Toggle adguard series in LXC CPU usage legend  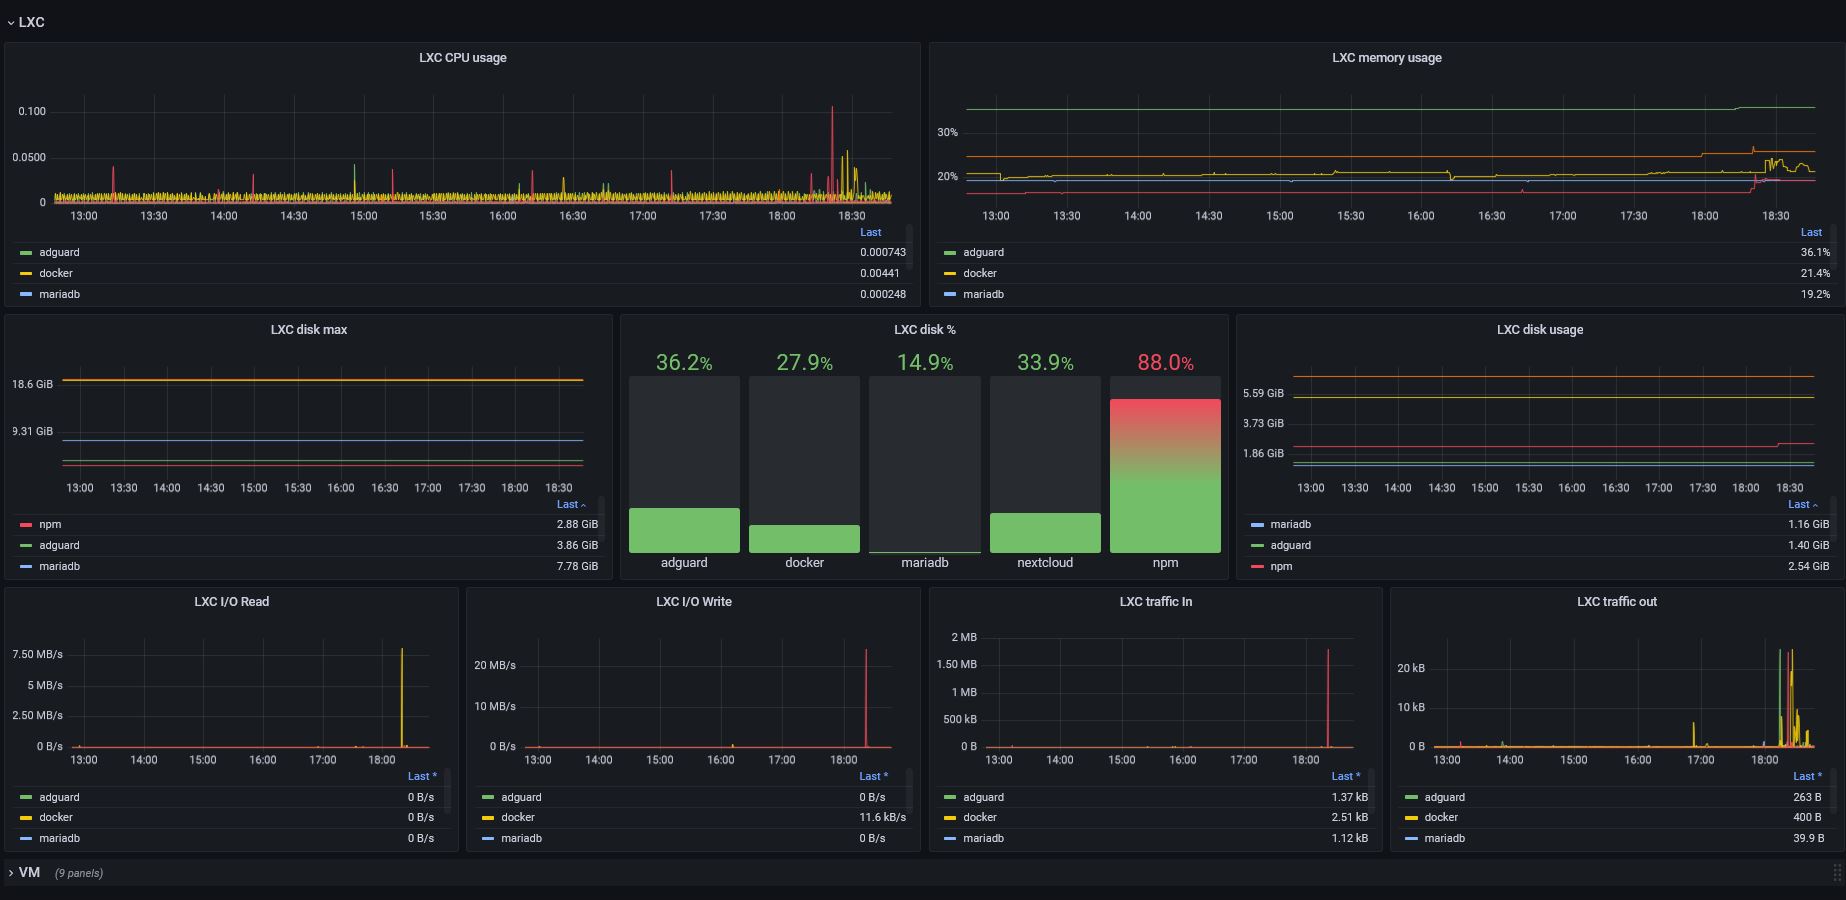point(59,252)
